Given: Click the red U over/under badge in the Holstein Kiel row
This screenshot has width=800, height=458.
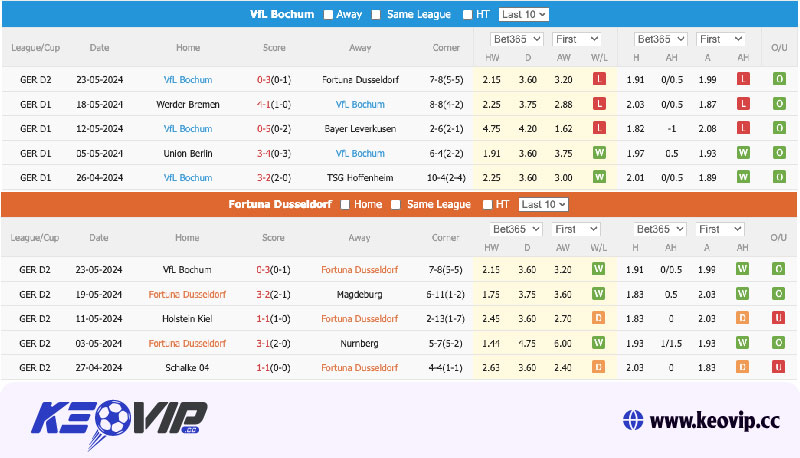Looking at the screenshot, I should tap(778, 318).
